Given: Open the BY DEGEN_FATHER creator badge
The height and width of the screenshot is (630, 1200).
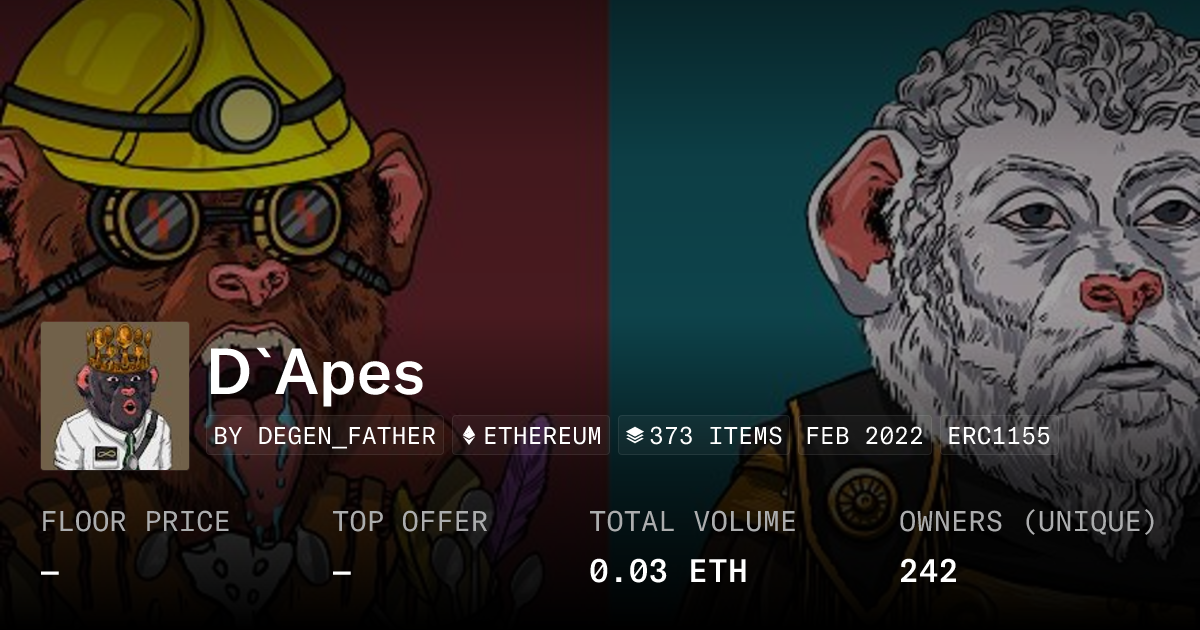Looking at the screenshot, I should click(x=325, y=436).
